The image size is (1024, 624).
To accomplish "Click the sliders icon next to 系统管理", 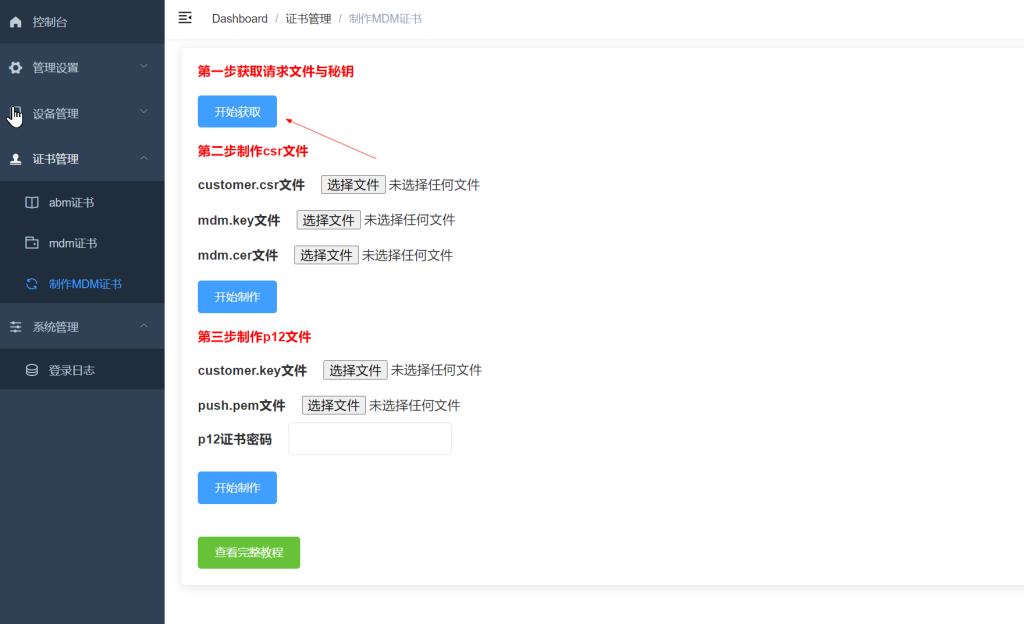I will click(x=15, y=326).
